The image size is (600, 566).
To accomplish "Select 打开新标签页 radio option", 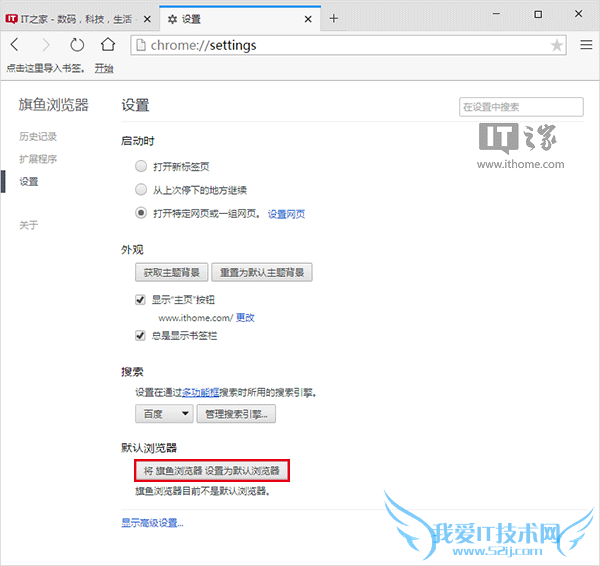I will (x=141, y=166).
